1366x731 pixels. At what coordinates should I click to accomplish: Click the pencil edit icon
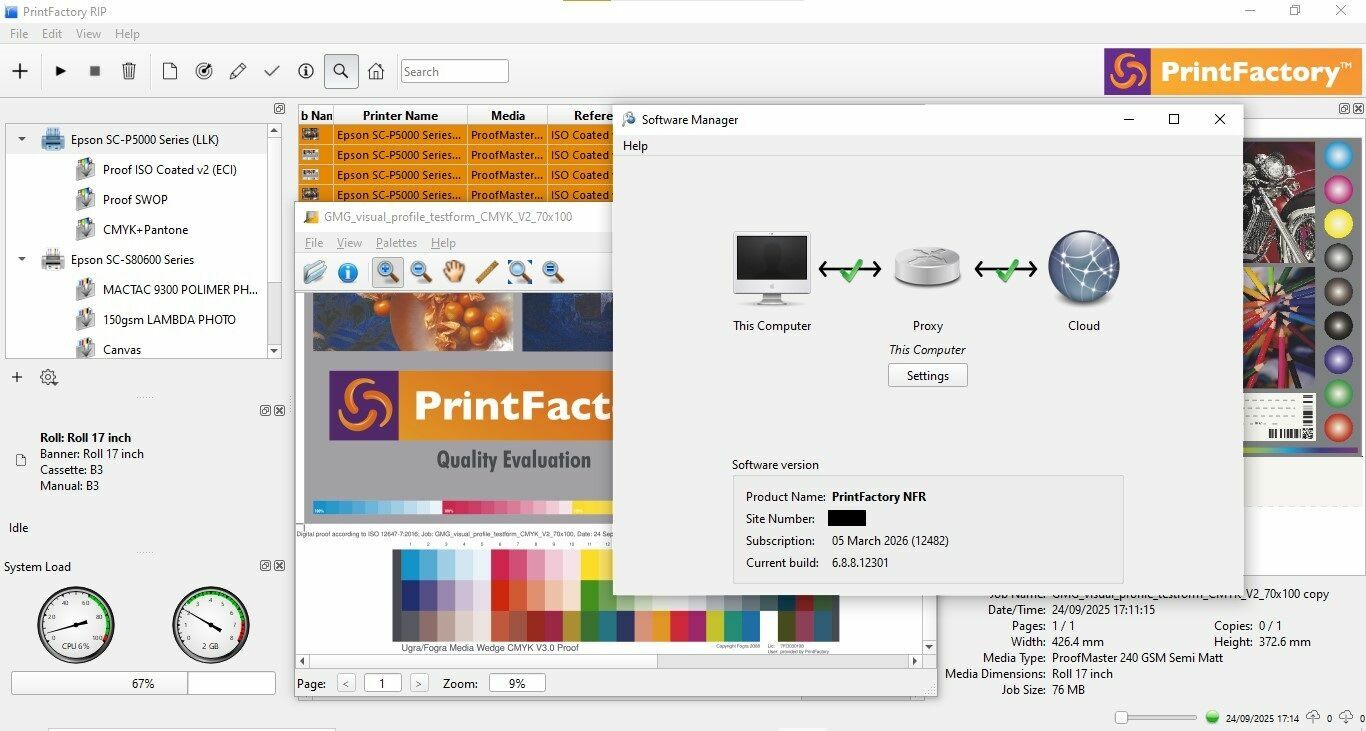pos(238,71)
